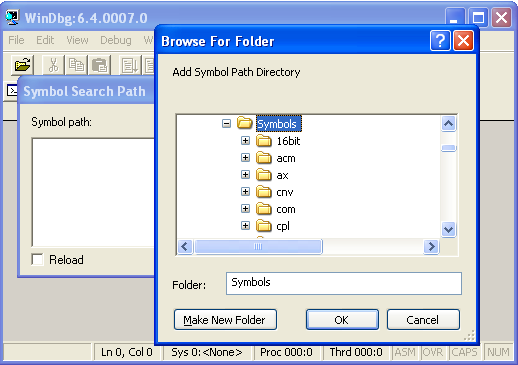
Task: Expand the 16bit folder
Action: pos(246,141)
